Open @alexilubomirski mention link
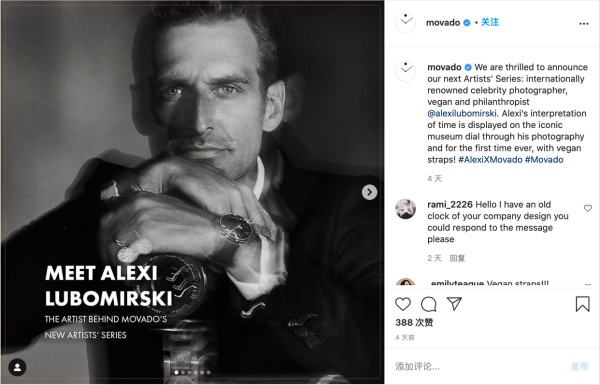Viewport: 600px width, 385px height. tap(462, 113)
